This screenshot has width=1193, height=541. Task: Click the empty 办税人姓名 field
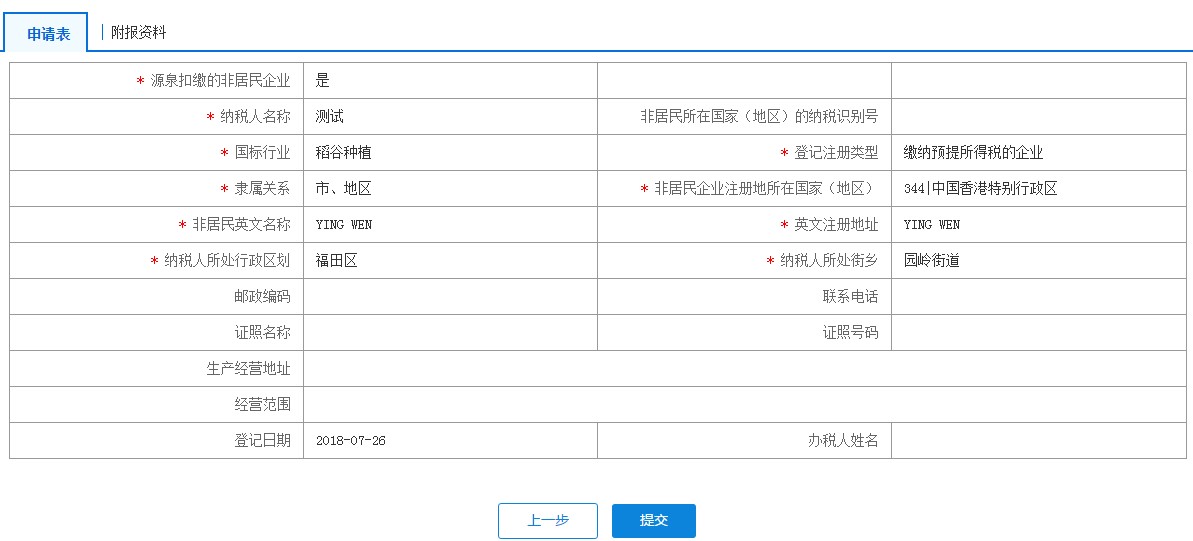point(1038,441)
